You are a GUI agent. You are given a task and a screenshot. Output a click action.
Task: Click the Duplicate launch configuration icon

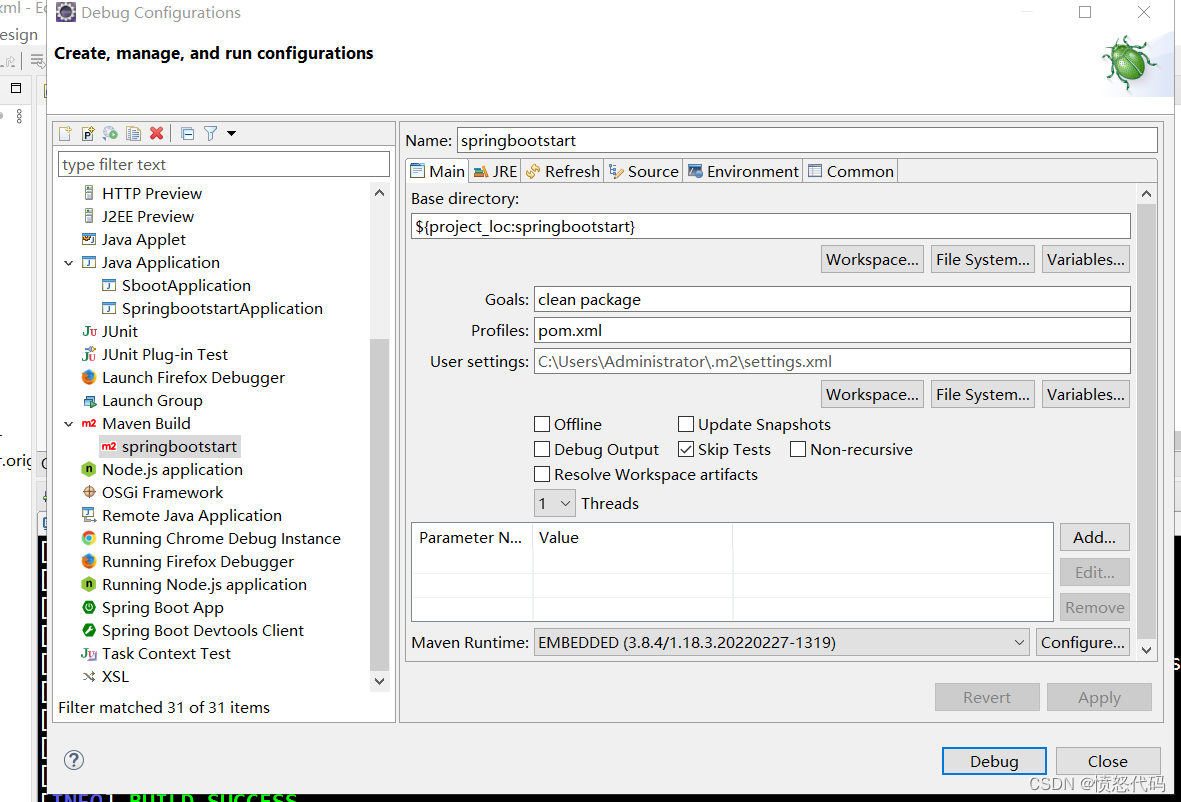point(133,133)
